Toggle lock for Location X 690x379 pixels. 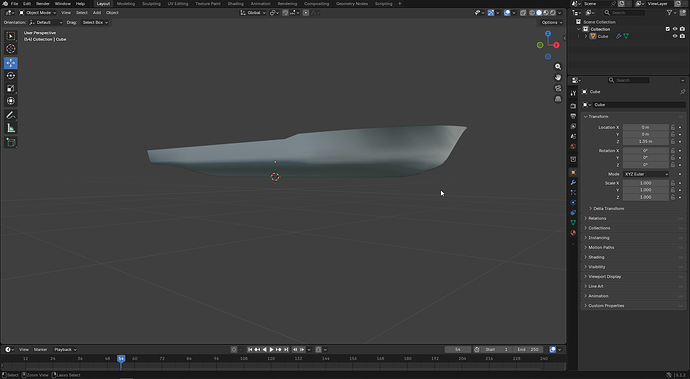click(x=673, y=127)
